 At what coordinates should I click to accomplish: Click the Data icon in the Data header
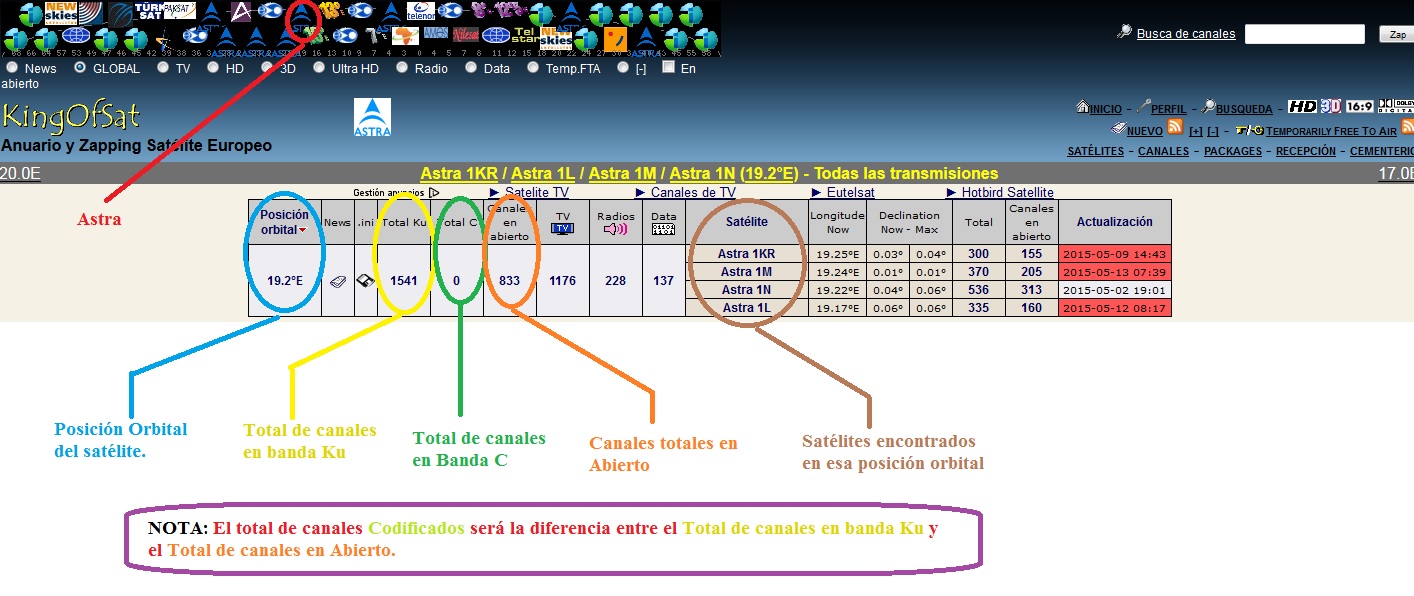[663, 229]
